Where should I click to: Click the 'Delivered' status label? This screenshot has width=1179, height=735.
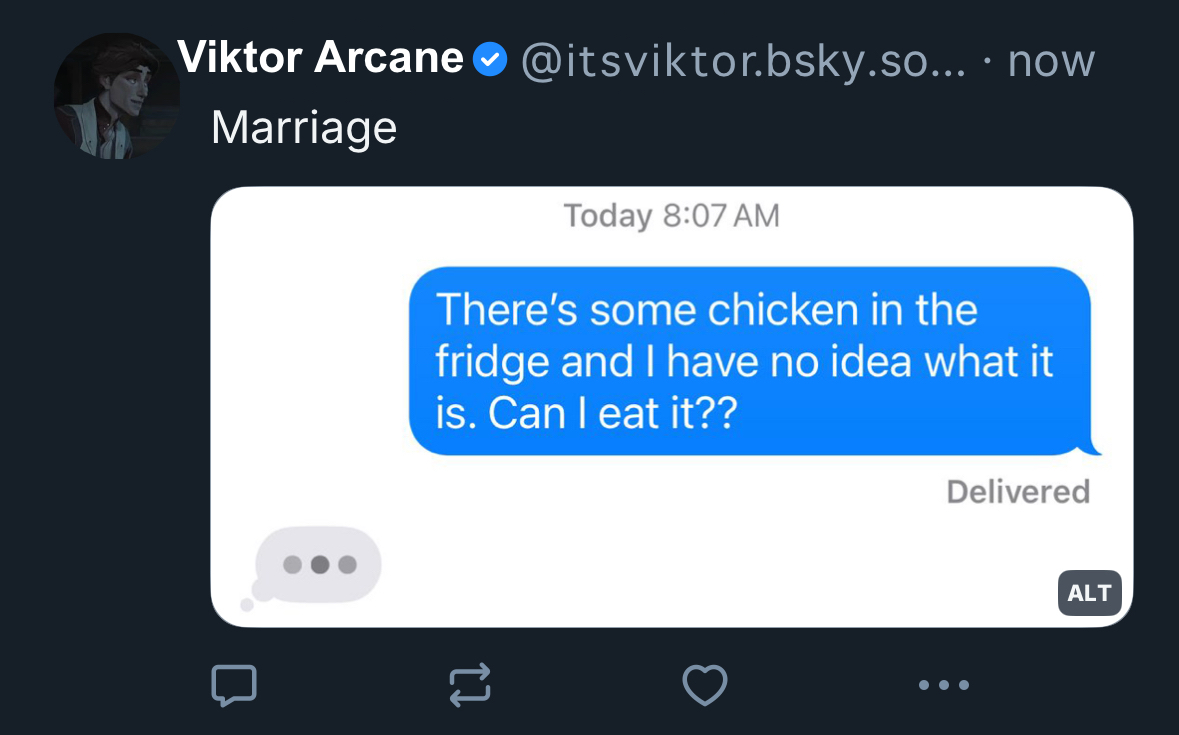(x=1017, y=492)
